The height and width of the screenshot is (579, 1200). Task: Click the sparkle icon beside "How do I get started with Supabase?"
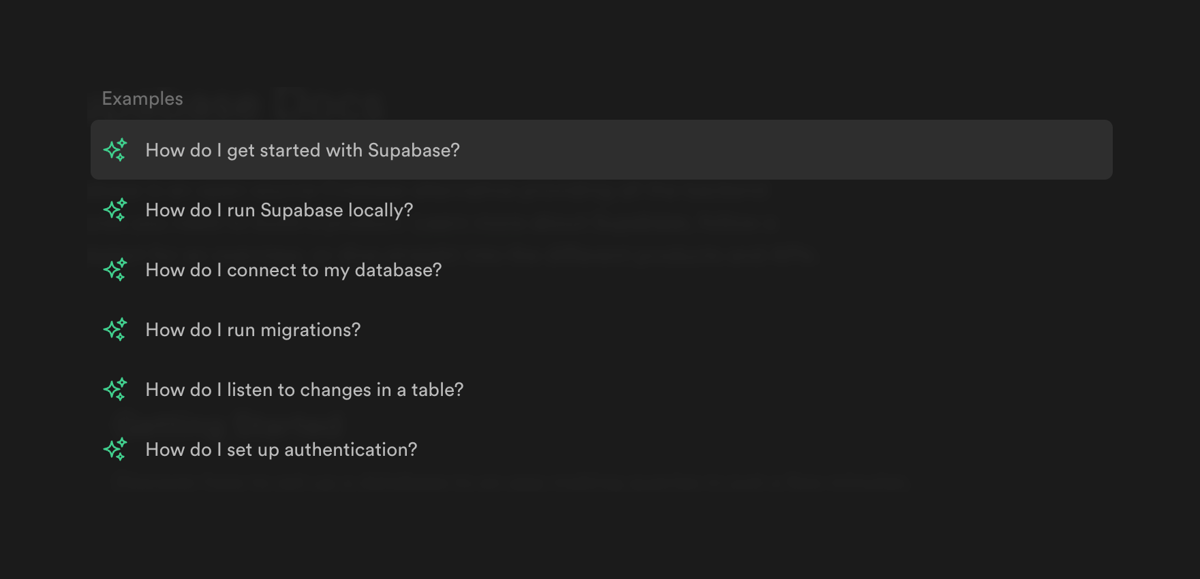pos(115,149)
